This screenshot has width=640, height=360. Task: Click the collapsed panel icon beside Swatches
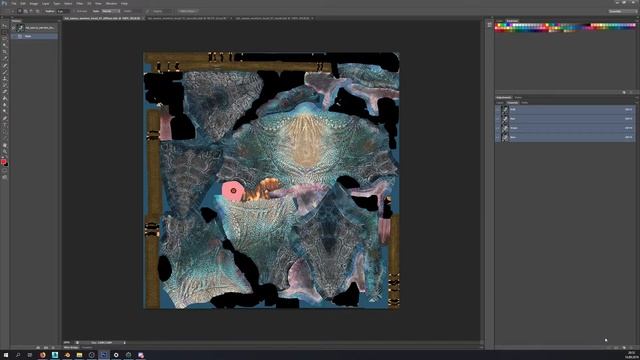coord(489,25)
